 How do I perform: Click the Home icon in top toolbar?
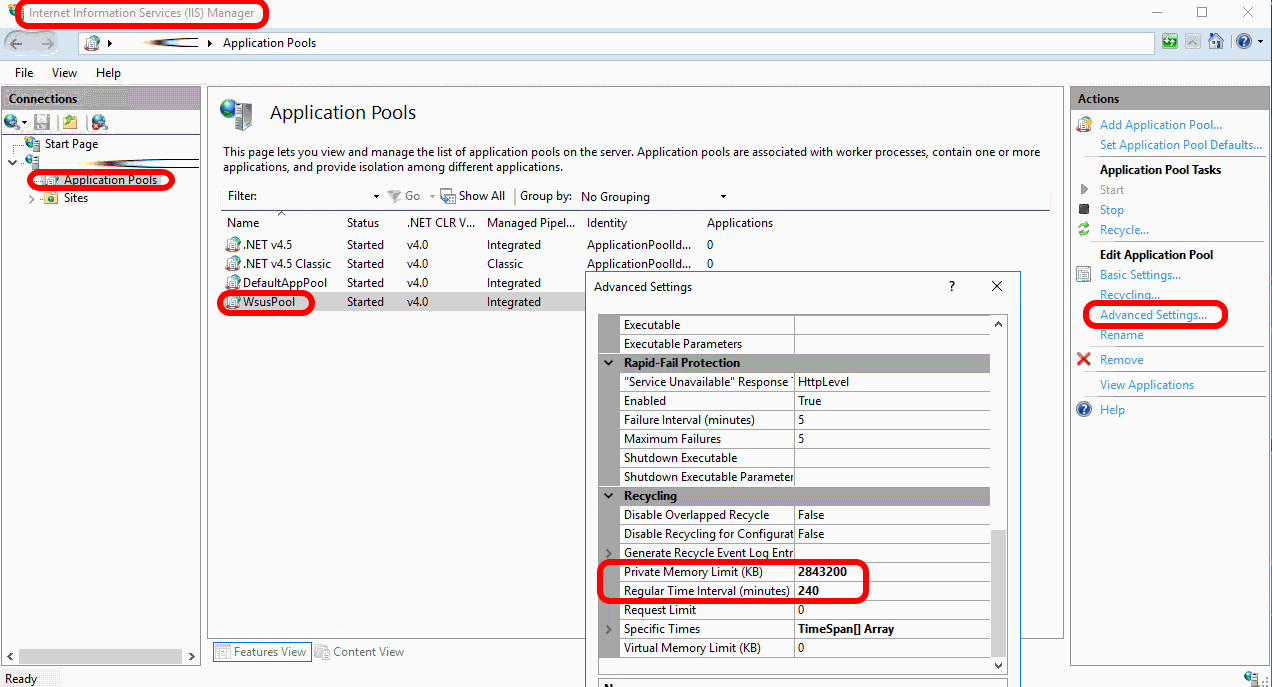[1216, 42]
